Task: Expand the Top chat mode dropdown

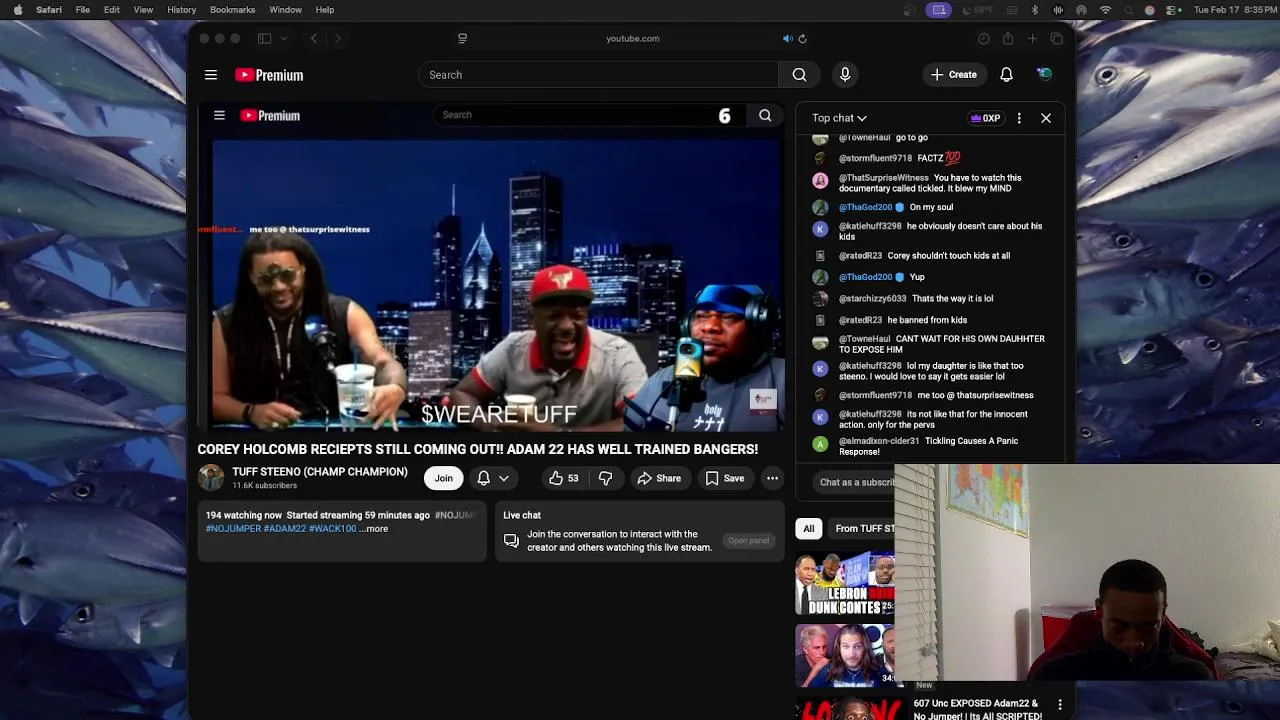Action: tap(839, 118)
